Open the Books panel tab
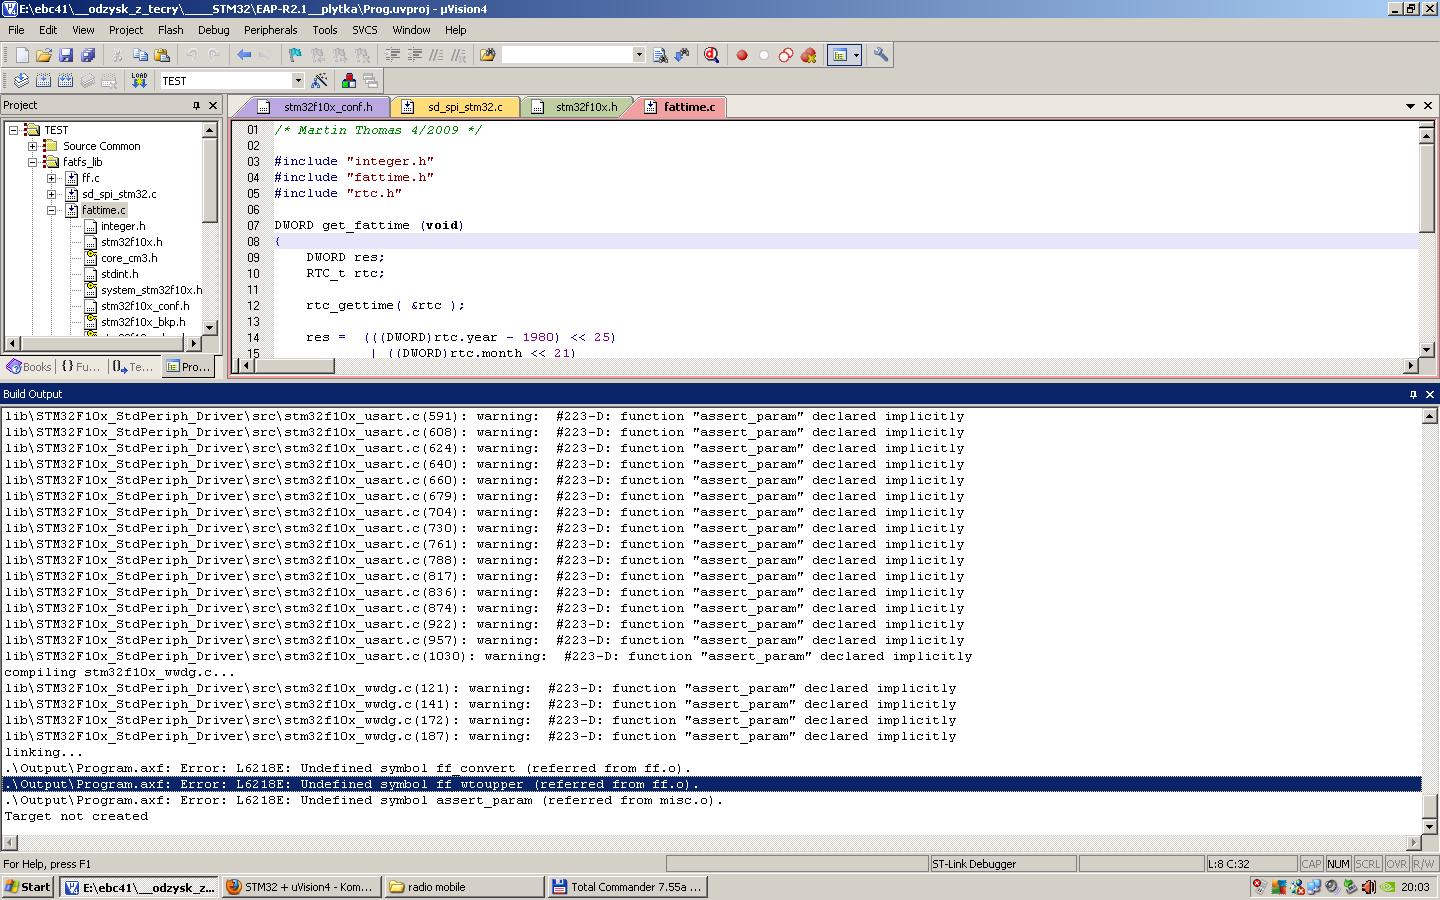This screenshot has width=1440, height=900. point(29,367)
